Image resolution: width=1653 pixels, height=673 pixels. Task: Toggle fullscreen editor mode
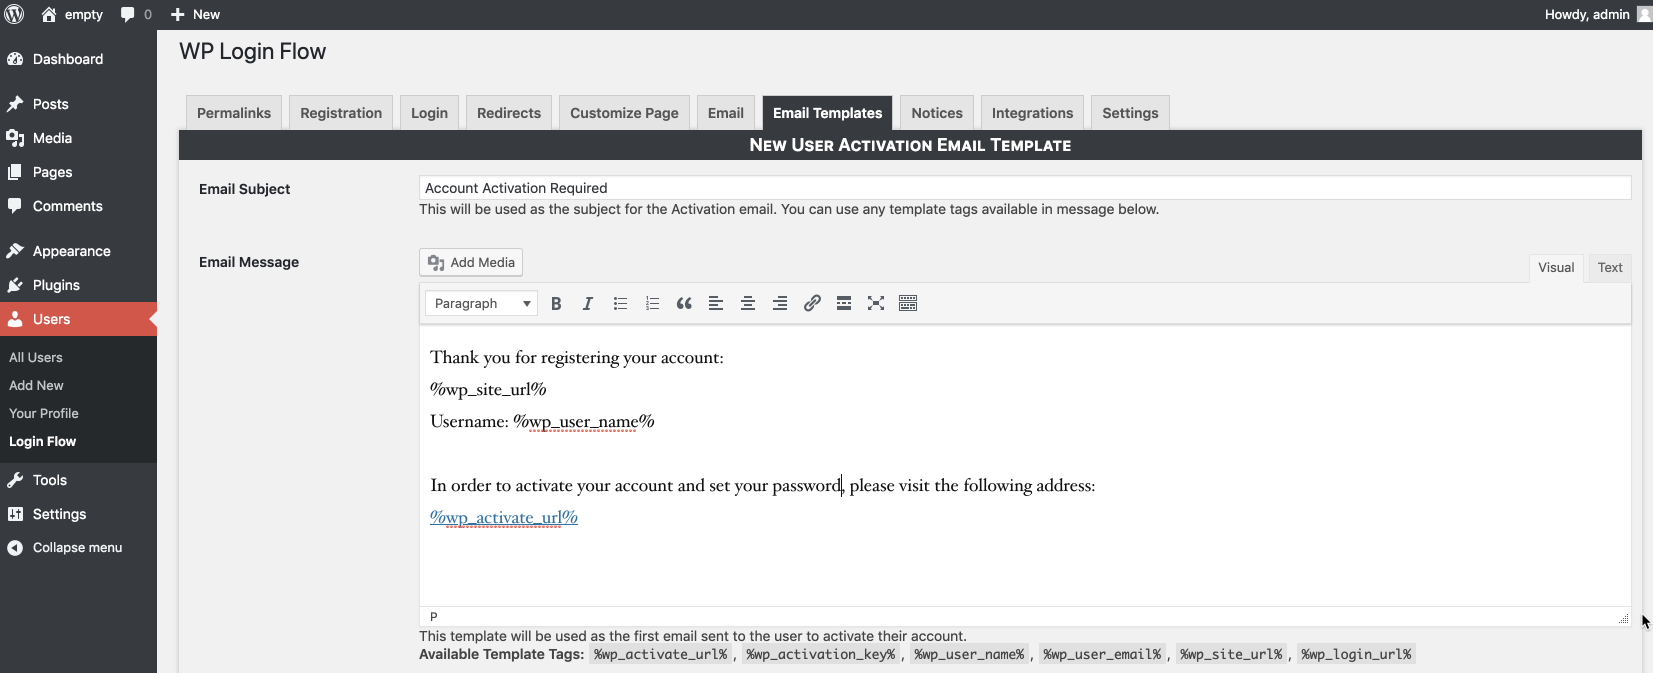pos(876,303)
